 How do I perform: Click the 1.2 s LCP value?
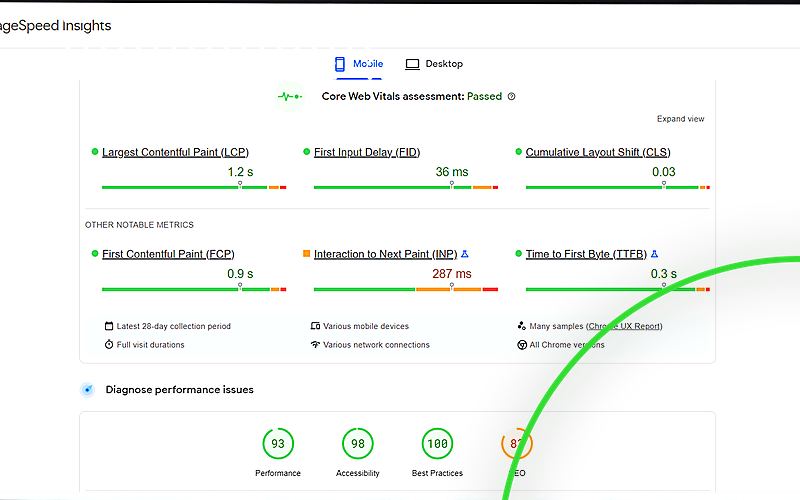coord(240,172)
